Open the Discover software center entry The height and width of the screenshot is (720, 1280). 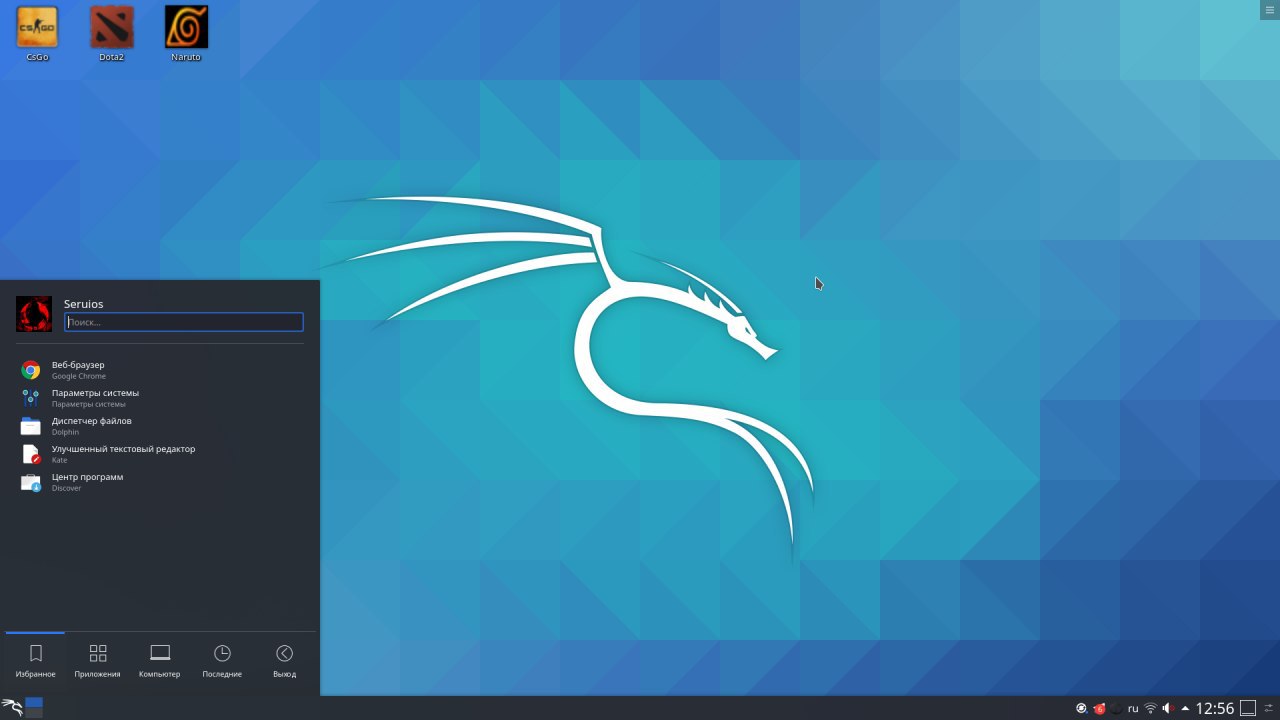pos(160,482)
